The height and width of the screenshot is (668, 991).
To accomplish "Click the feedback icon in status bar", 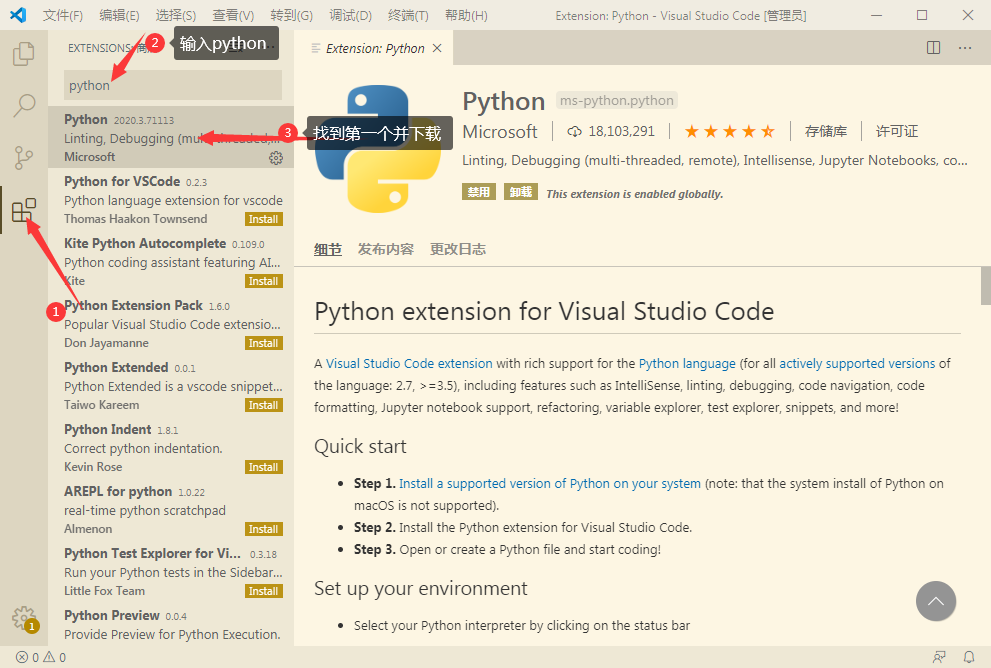I will [939, 657].
